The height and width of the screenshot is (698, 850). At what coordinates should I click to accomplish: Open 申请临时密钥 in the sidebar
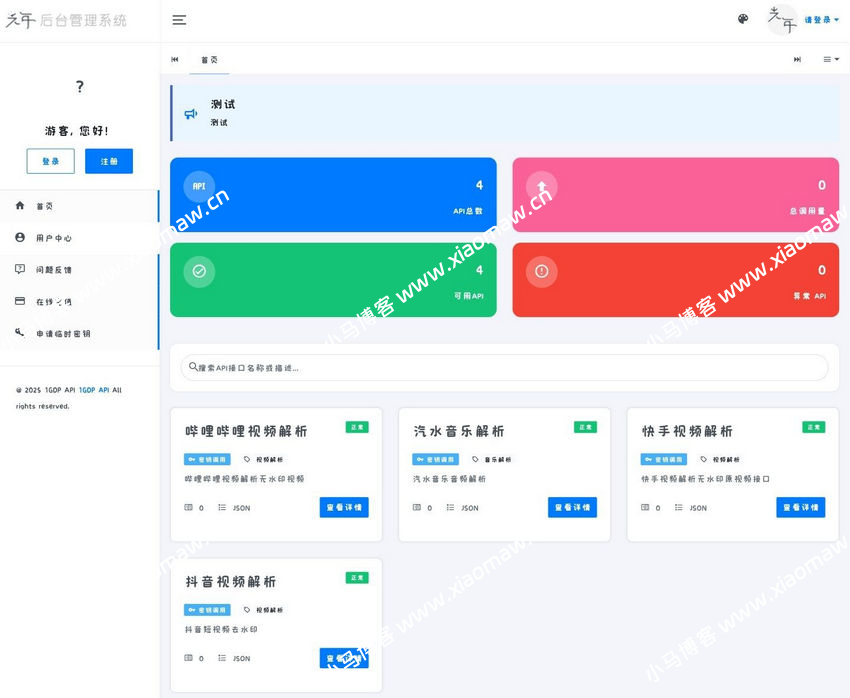(79, 333)
